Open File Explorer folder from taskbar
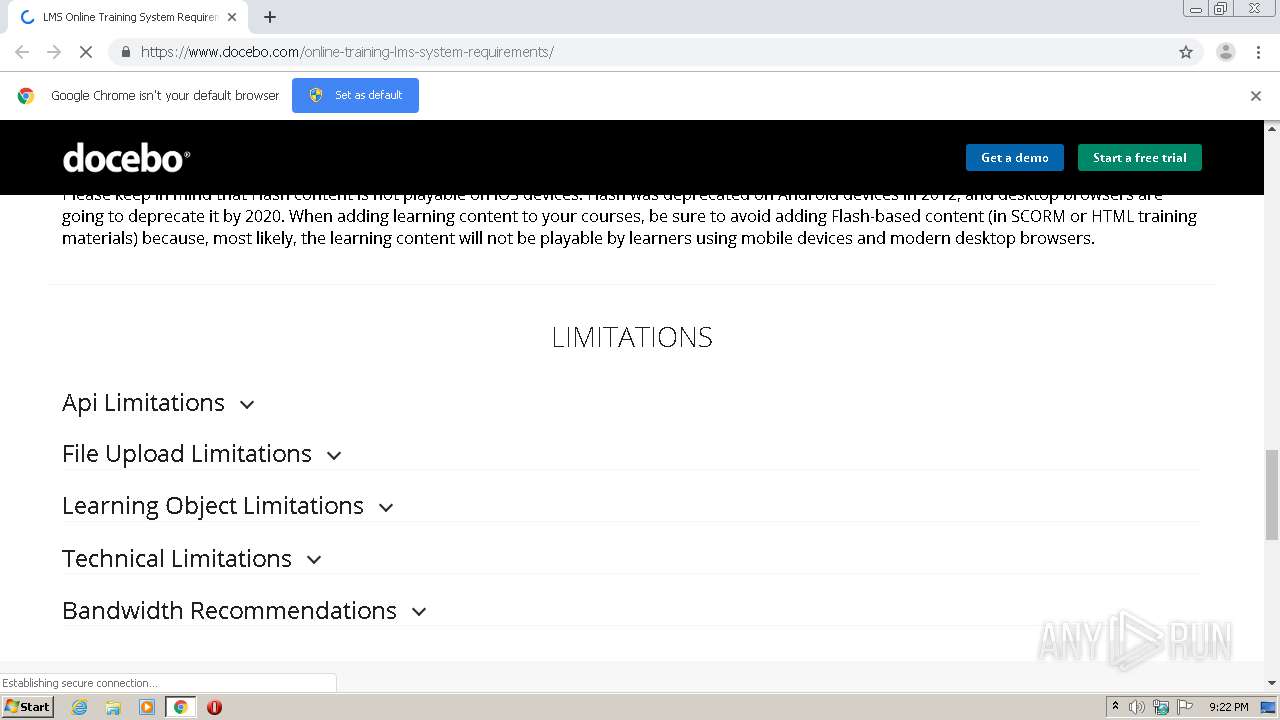1280x720 pixels. point(113,707)
